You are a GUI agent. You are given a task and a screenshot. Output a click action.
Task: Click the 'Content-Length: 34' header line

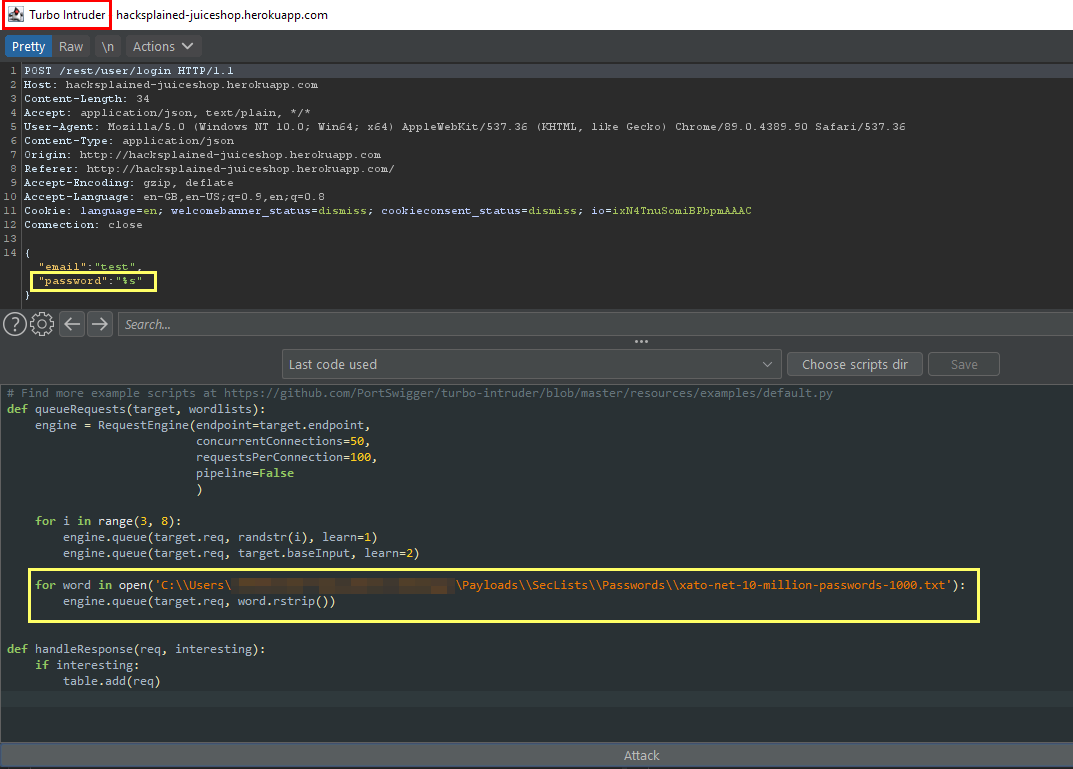[87, 99]
